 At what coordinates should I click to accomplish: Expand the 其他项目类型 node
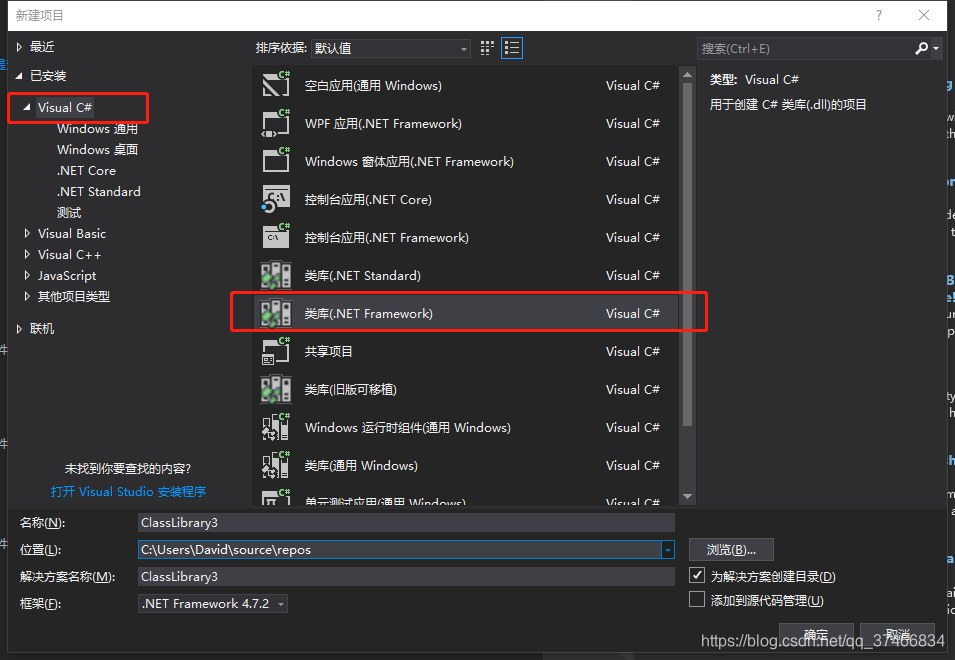27,297
